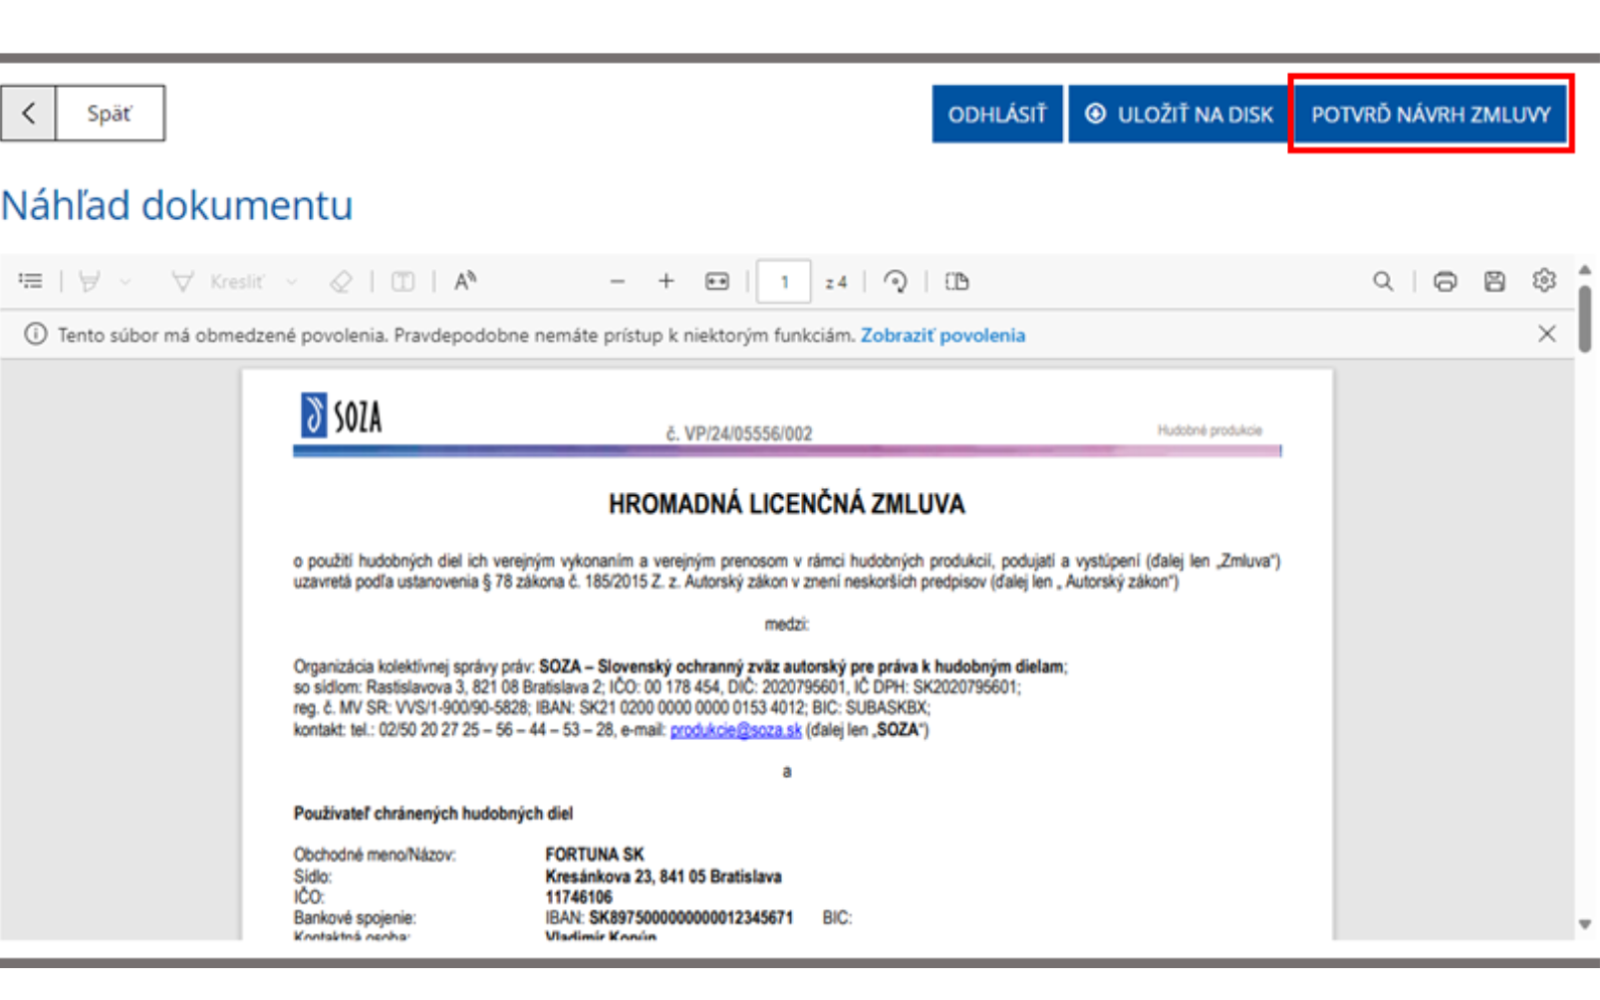Dismiss the limited permissions notification

click(1547, 334)
